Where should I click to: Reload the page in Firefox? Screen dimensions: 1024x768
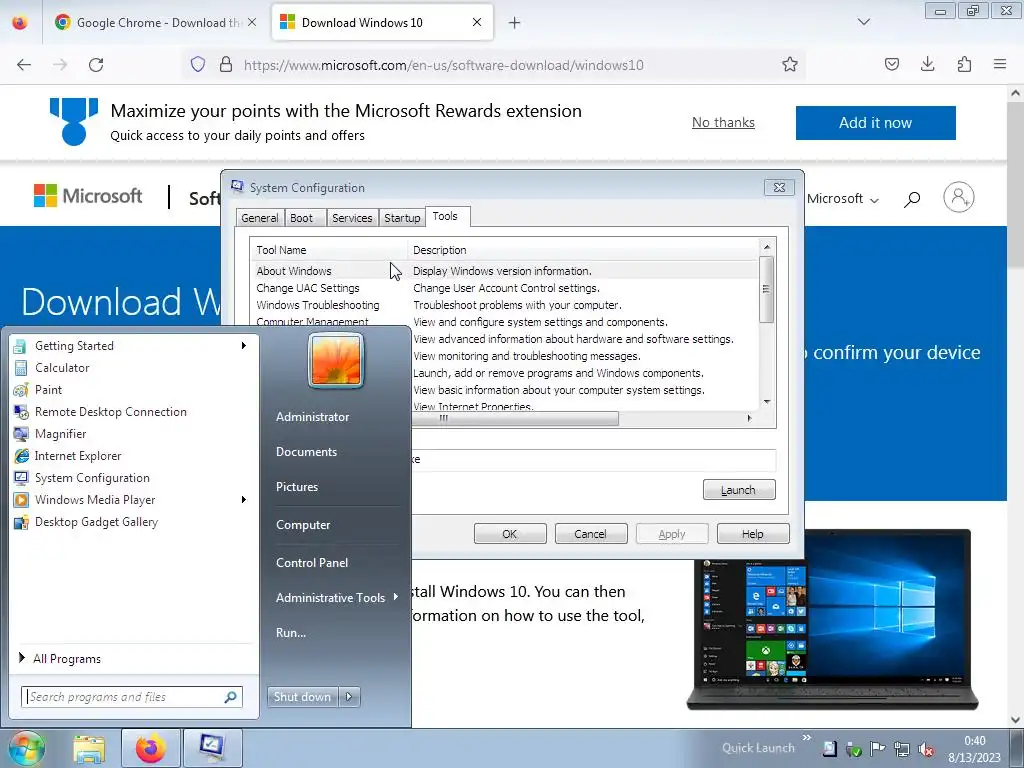coord(96,65)
